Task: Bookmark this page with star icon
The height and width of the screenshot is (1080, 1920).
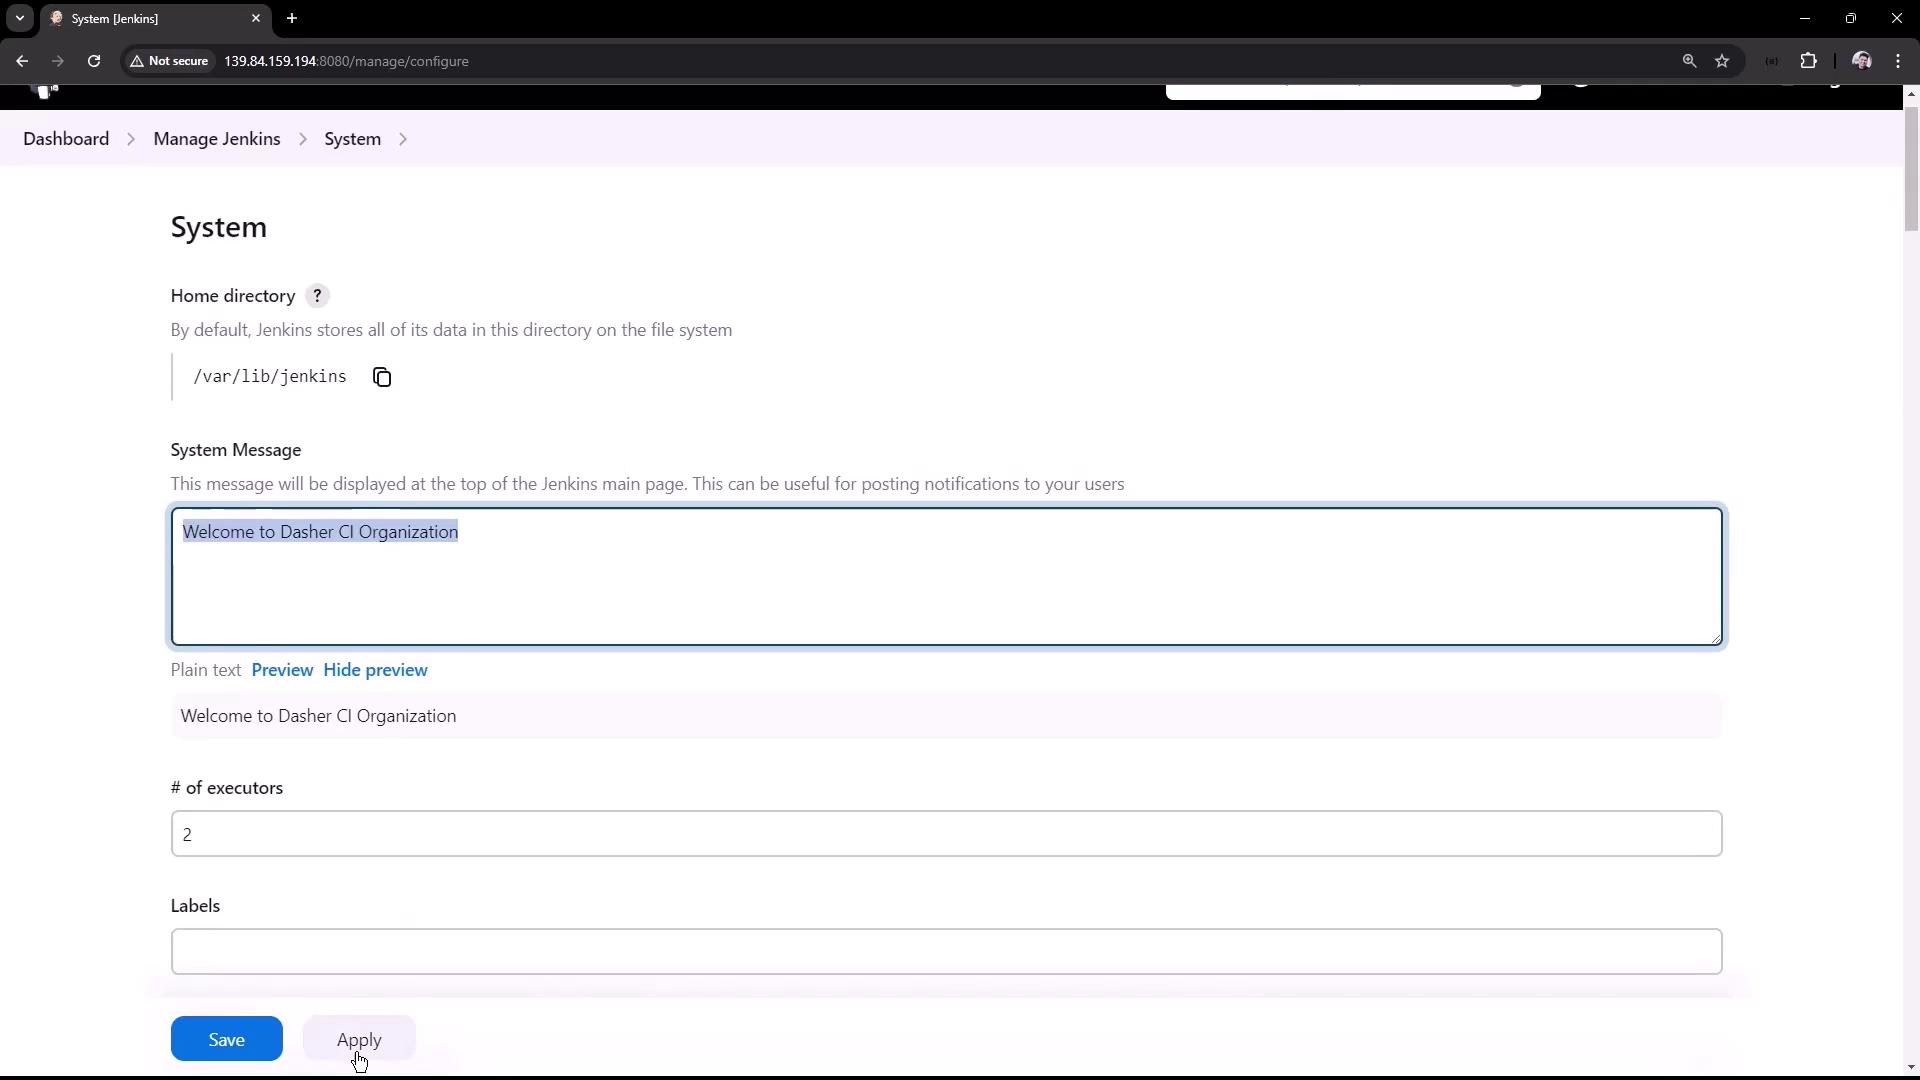Action: click(1722, 61)
